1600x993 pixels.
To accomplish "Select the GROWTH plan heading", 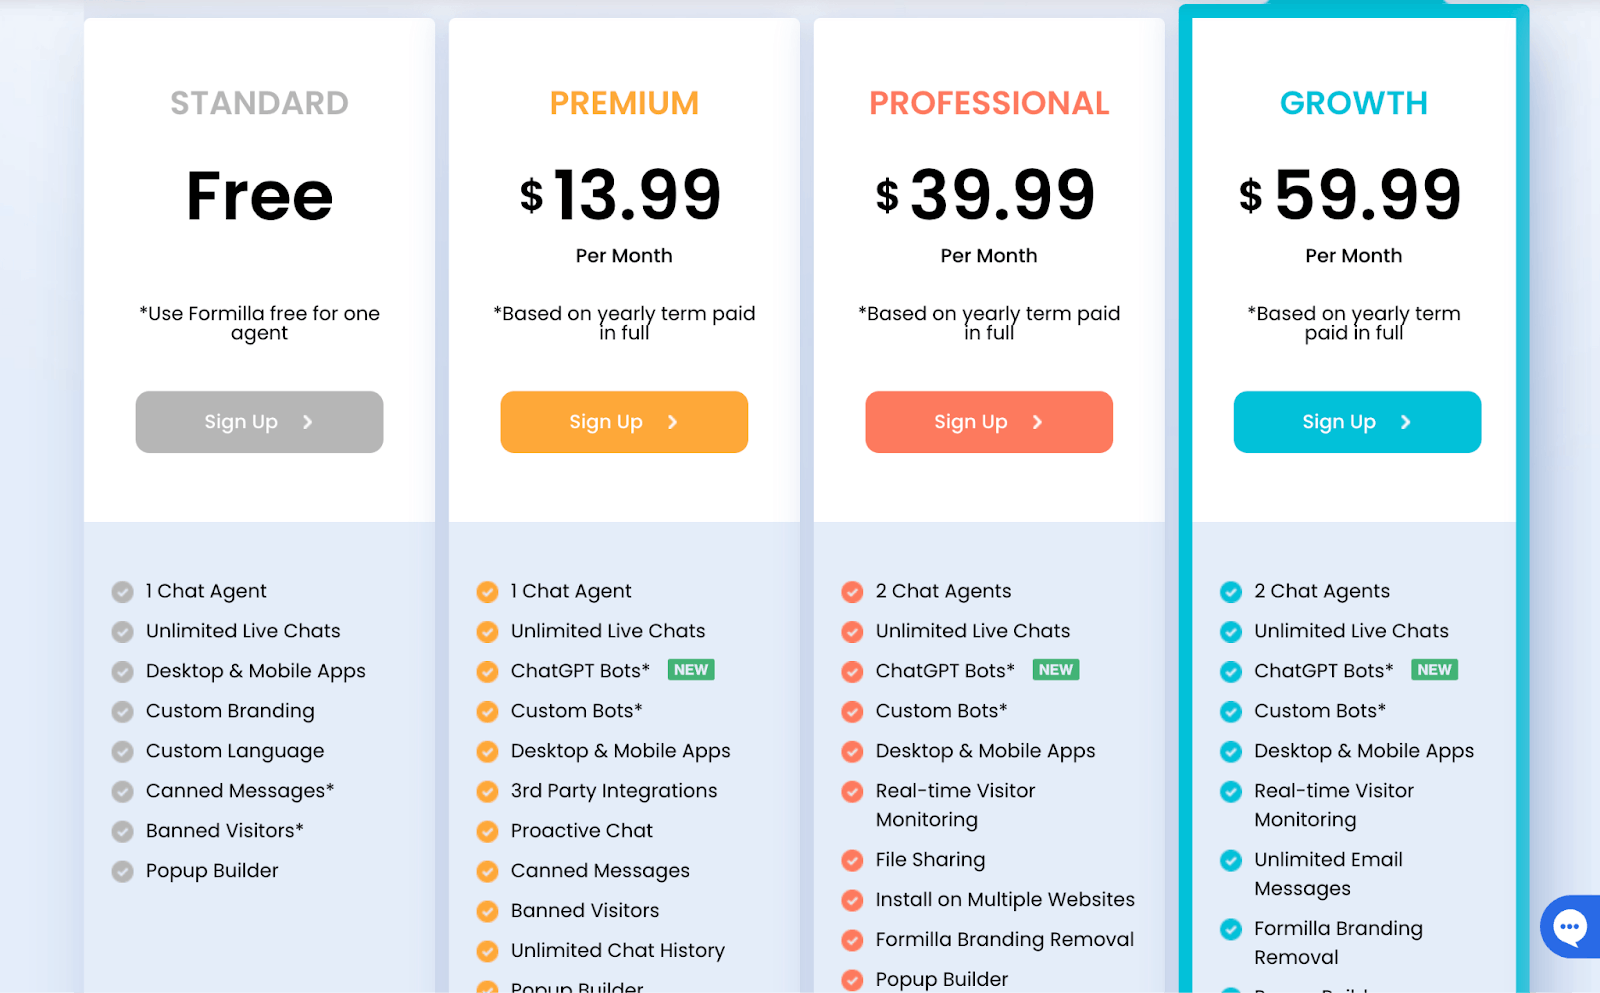I will [x=1354, y=103].
